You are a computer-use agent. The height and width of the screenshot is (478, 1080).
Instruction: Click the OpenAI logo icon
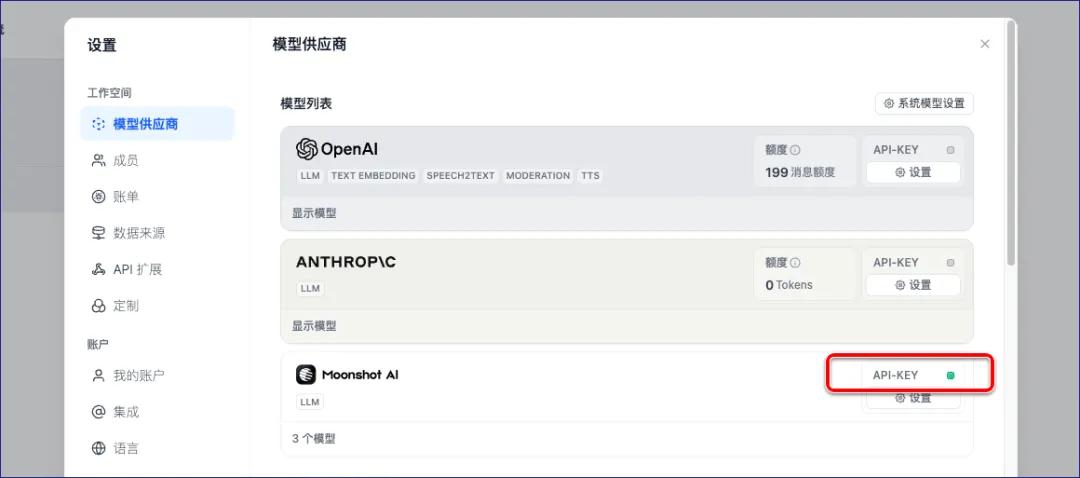pyautogui.click(x=307, y=149)
